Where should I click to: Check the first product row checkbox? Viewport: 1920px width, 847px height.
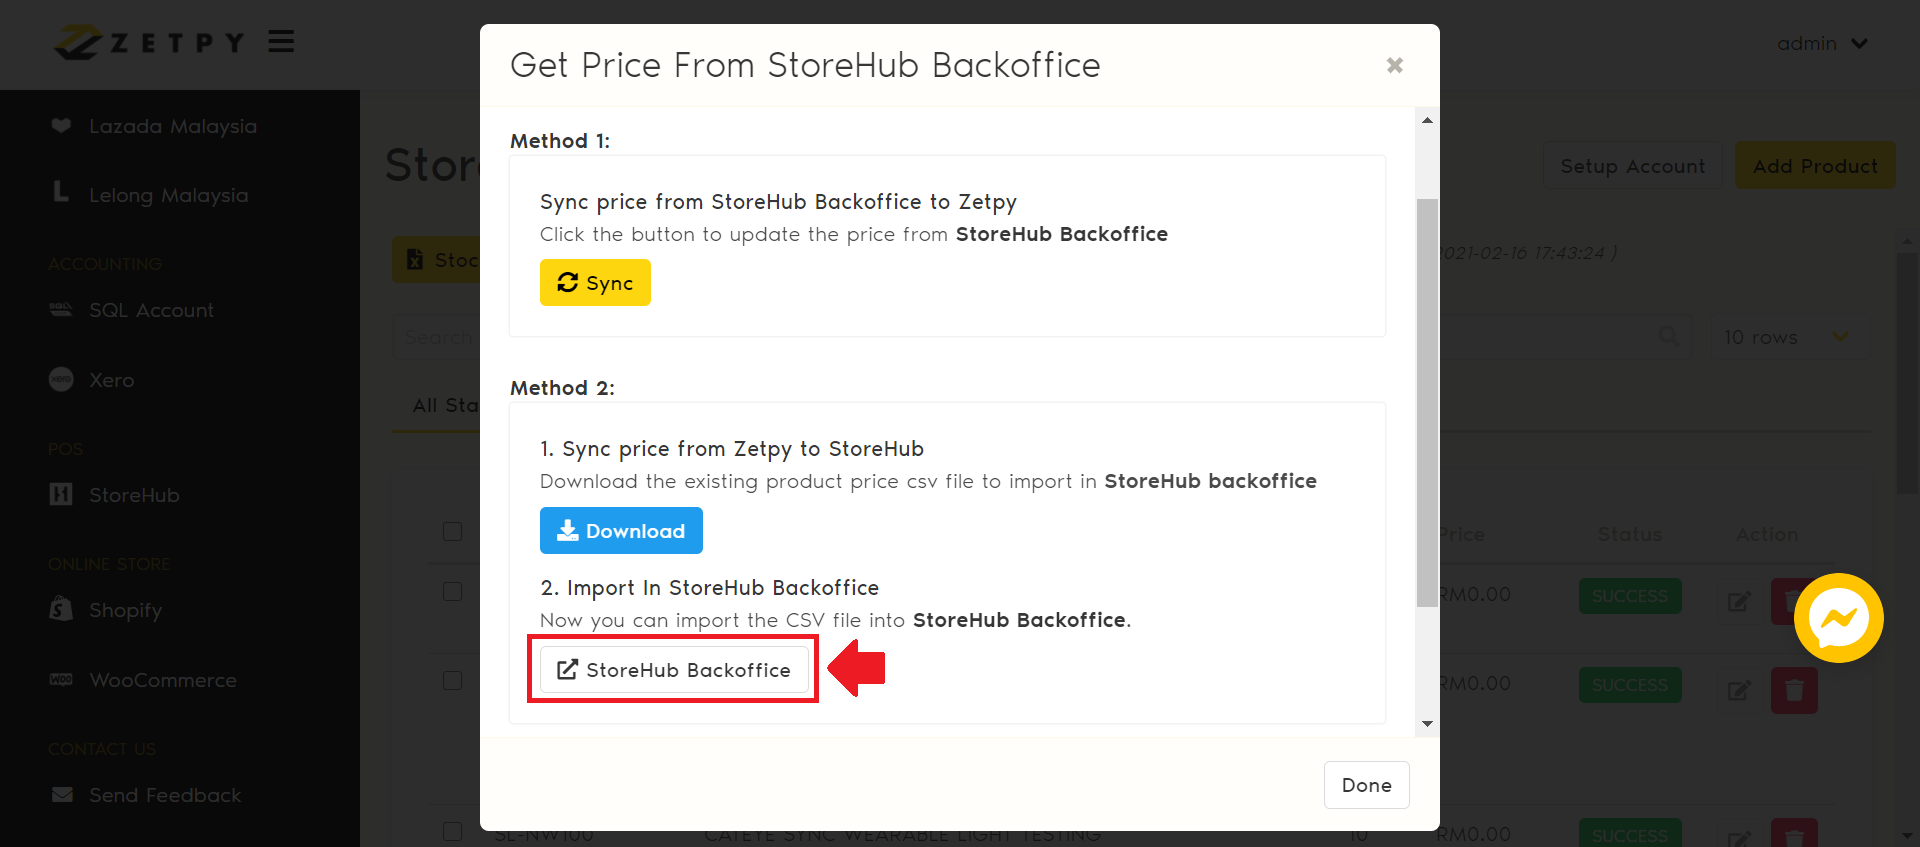click(x=453, y=592)
